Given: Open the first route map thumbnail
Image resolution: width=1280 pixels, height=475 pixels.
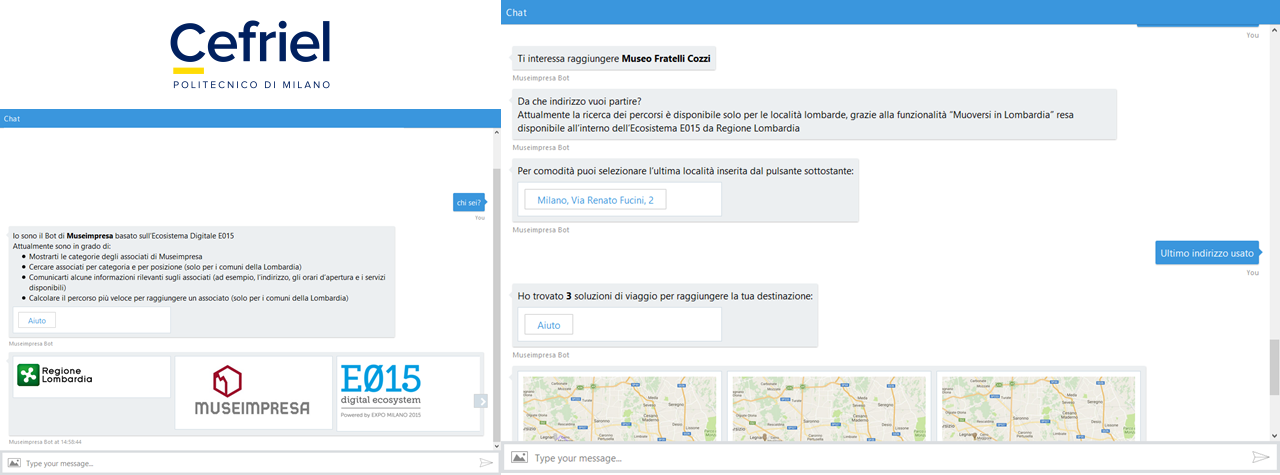Looking at the screenshot, I should 619,407.
